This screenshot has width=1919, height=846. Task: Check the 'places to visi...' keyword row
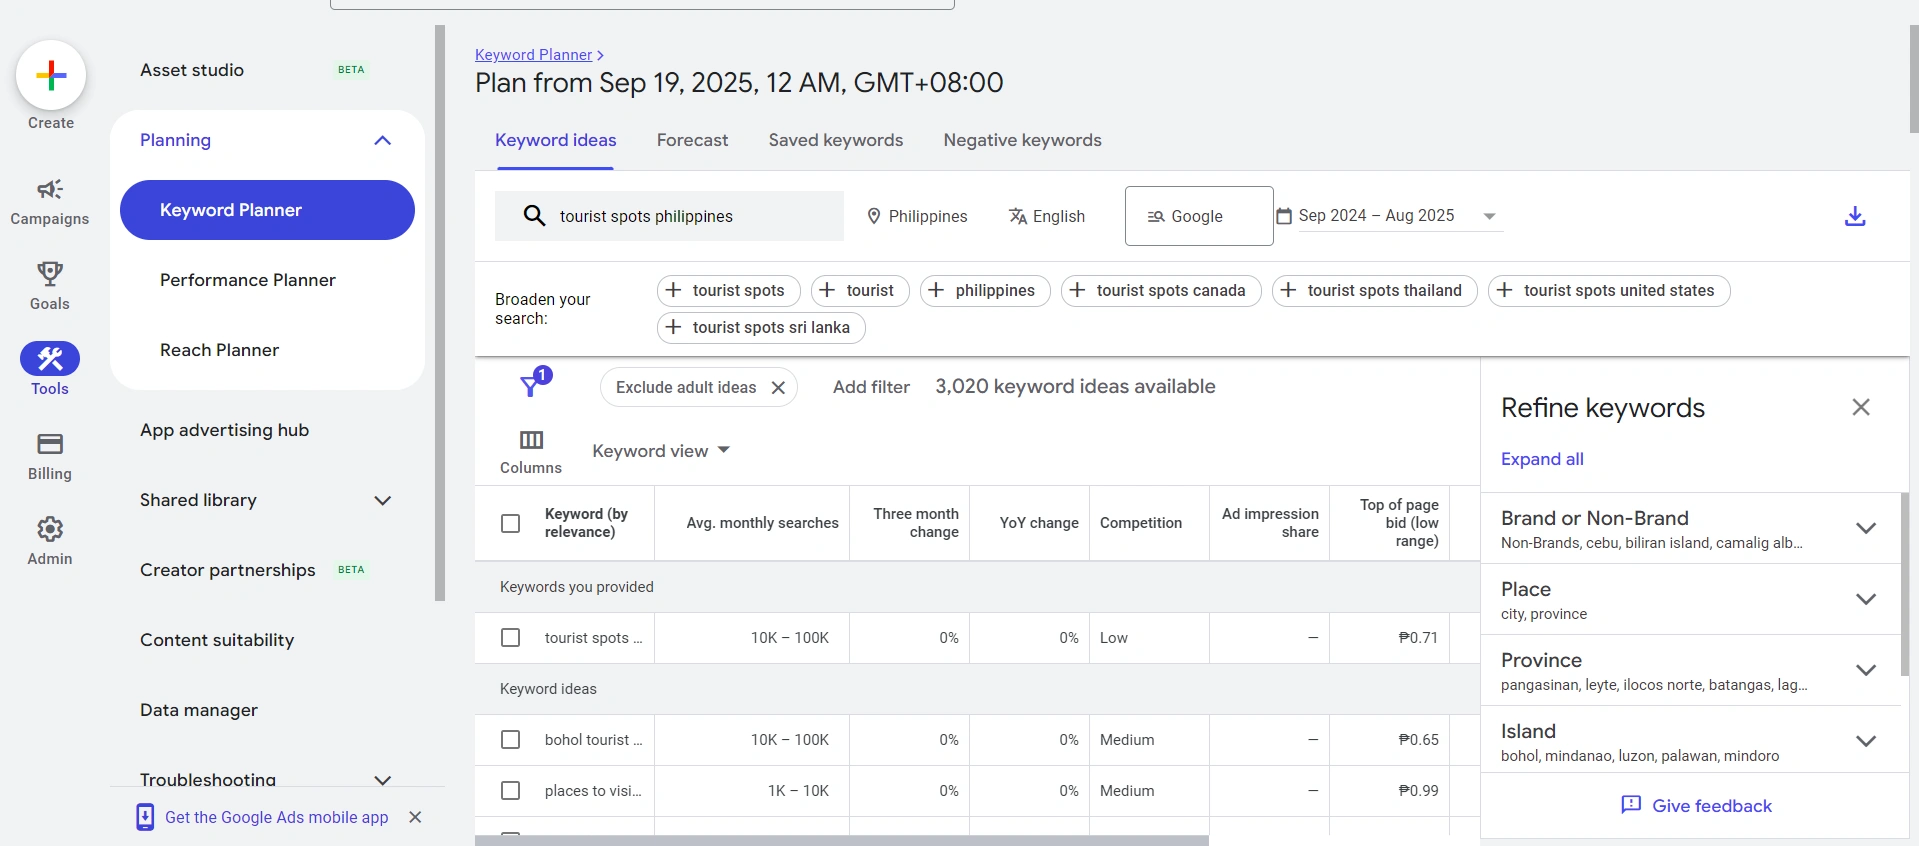510,790
